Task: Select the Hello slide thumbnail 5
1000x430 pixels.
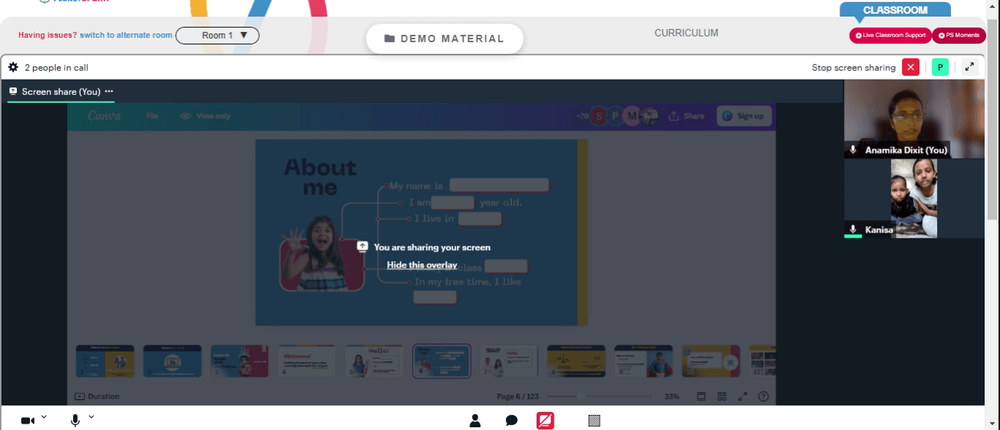Action: click(374, 361)
